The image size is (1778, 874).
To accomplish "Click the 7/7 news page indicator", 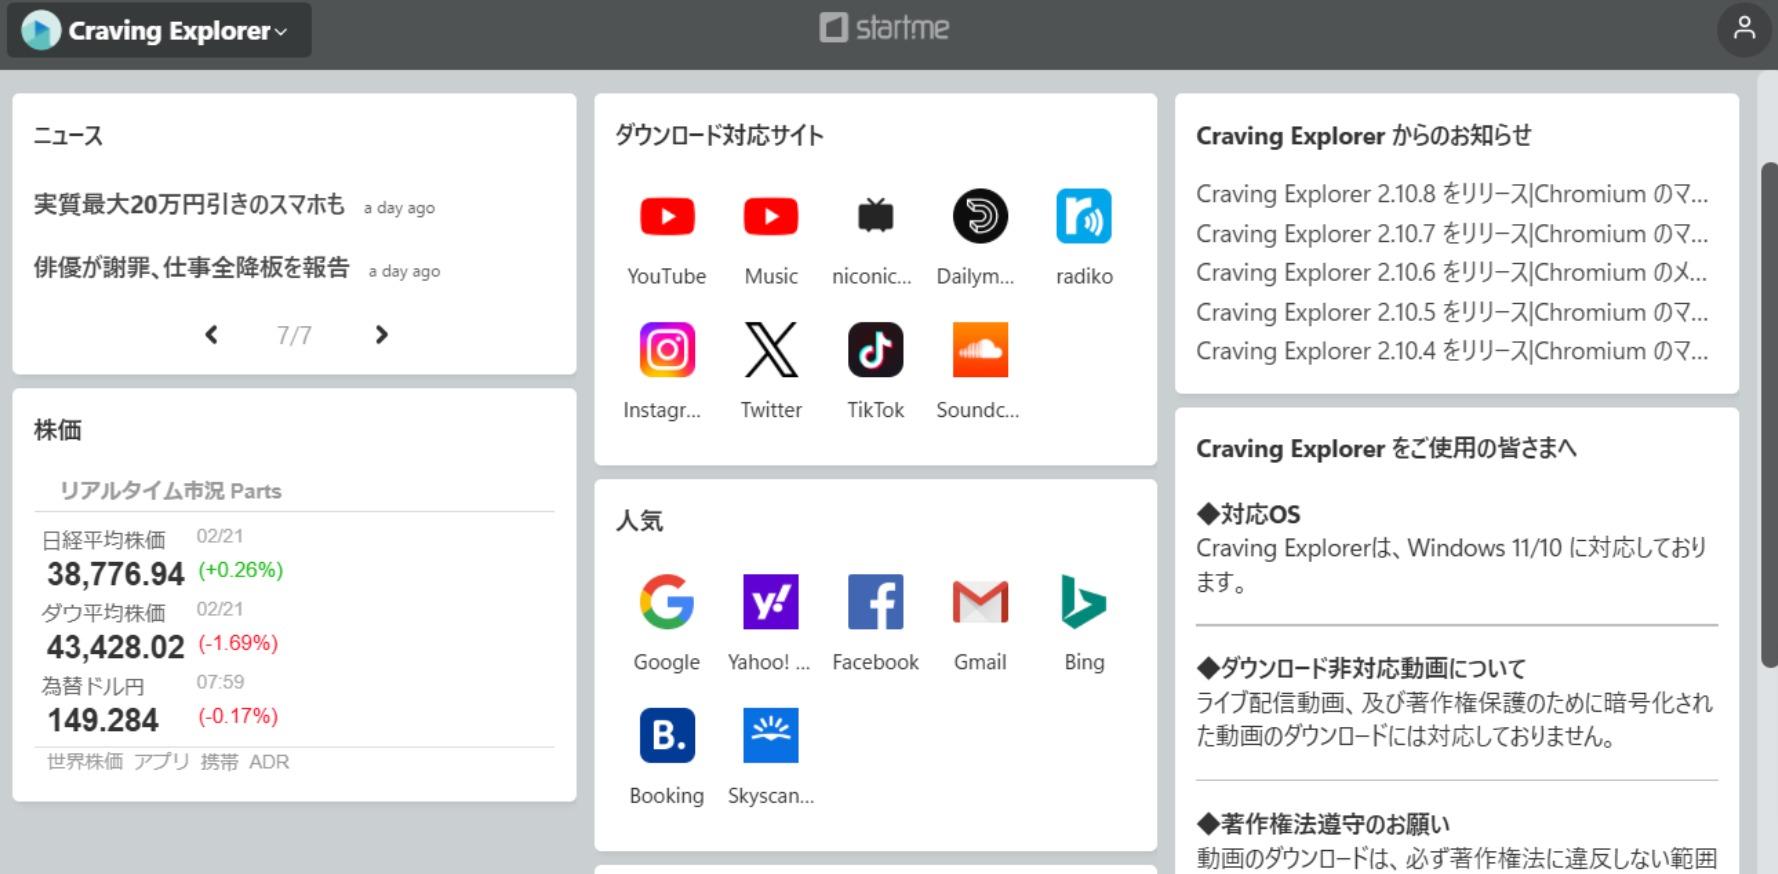I will coord(294,335).
